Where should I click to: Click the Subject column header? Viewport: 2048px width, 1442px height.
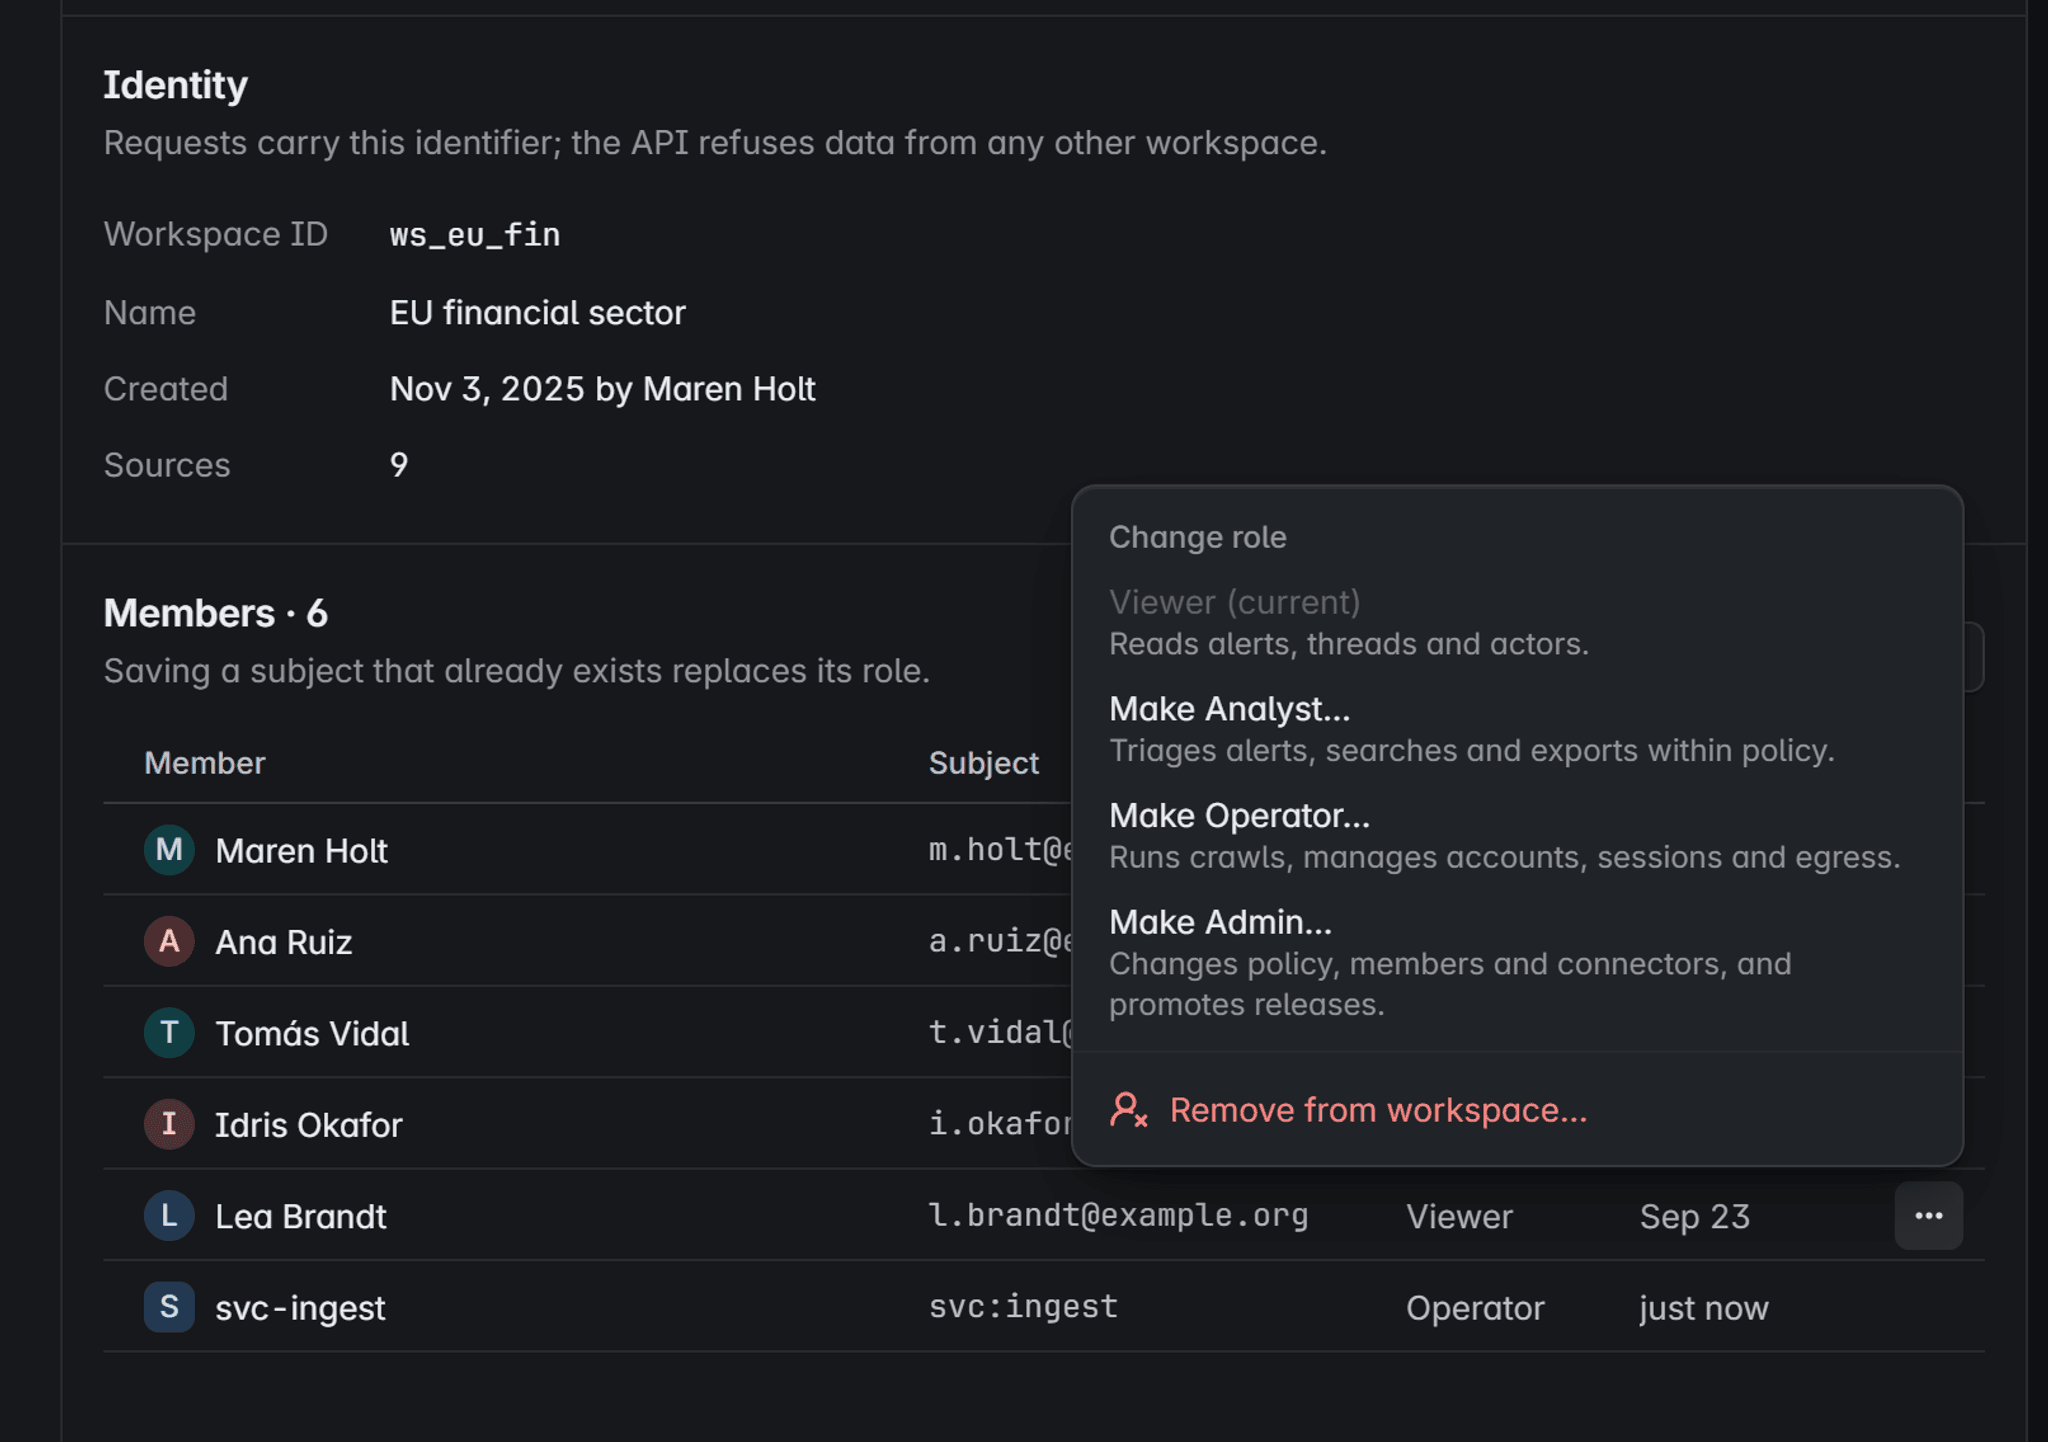click(x=984, y=763)
